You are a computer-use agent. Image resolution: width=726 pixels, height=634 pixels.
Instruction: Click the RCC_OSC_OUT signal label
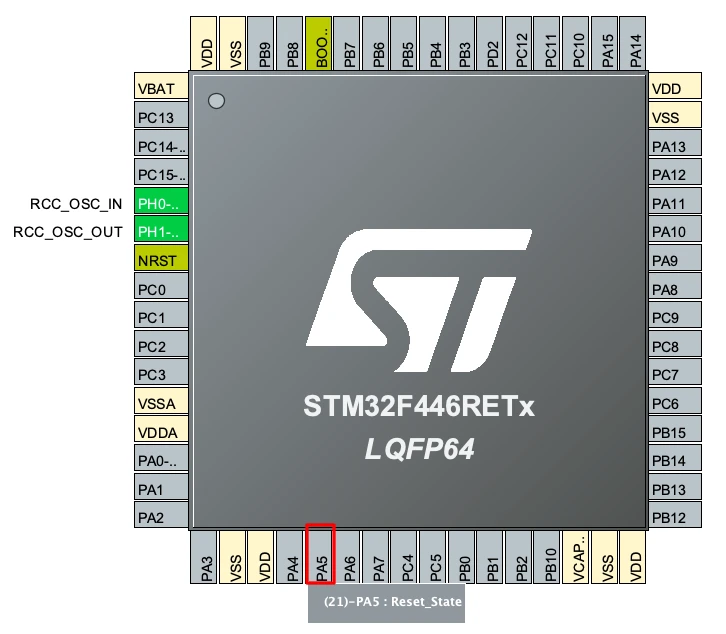tap(68, 232)
